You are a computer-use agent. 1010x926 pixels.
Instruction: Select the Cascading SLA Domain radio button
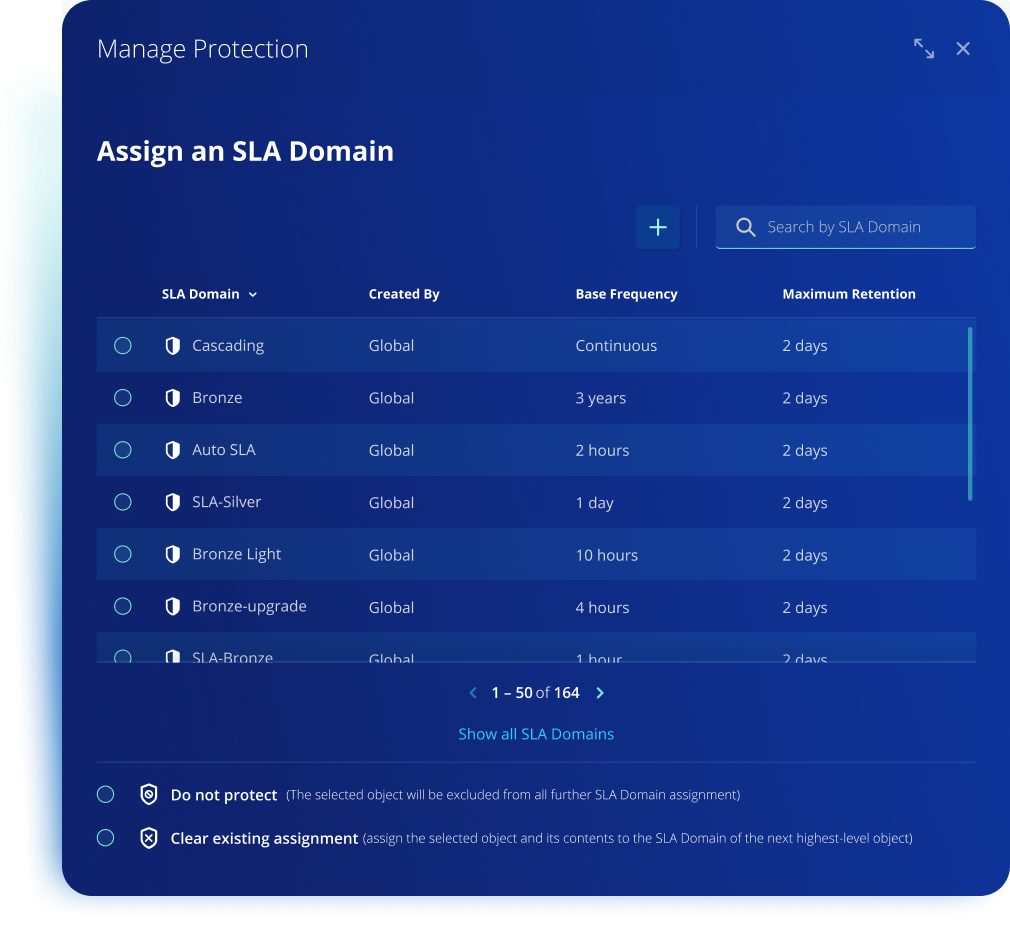point(122,345)
